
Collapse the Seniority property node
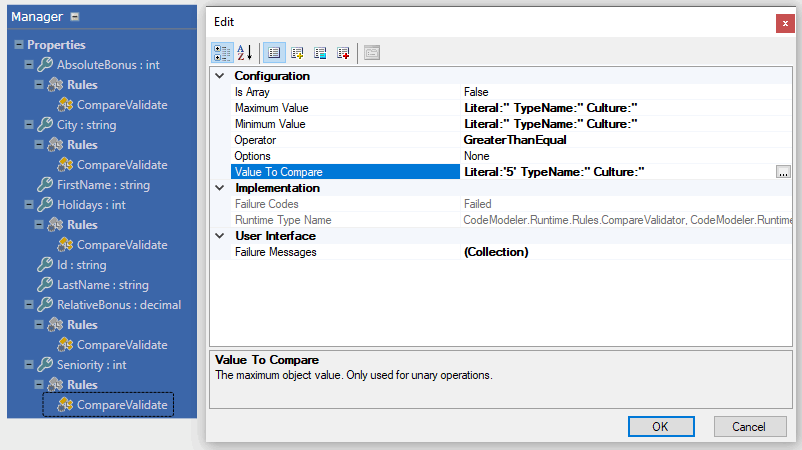tap(29, 364)
